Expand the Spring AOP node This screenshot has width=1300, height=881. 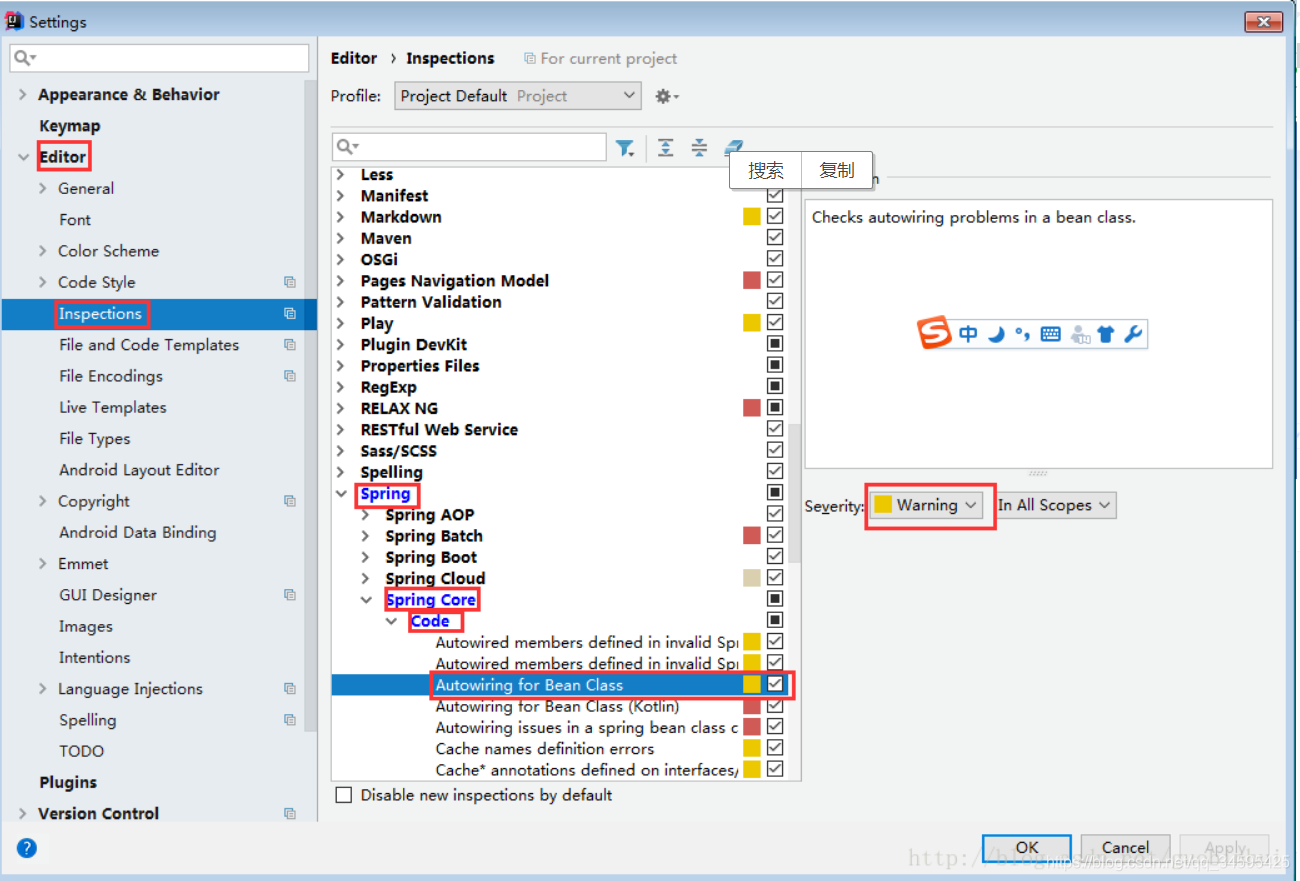click(x=366, y=515)
